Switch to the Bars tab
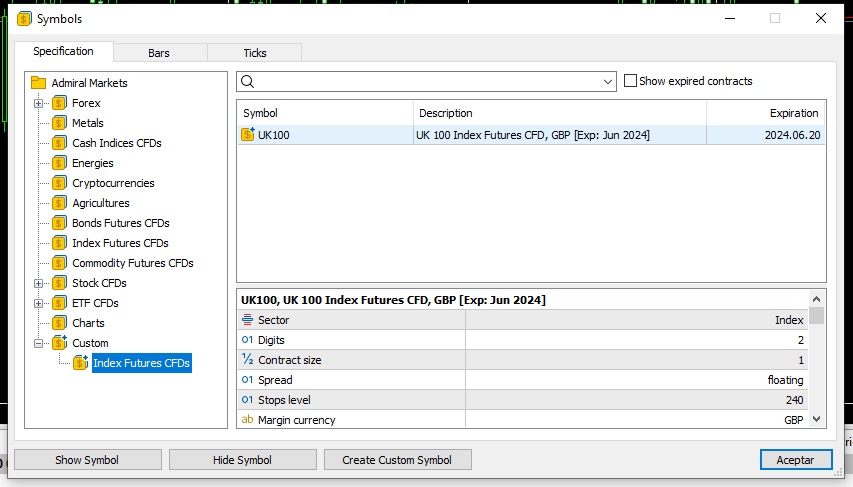Screen dimensions: 853x487 point(159,53)
